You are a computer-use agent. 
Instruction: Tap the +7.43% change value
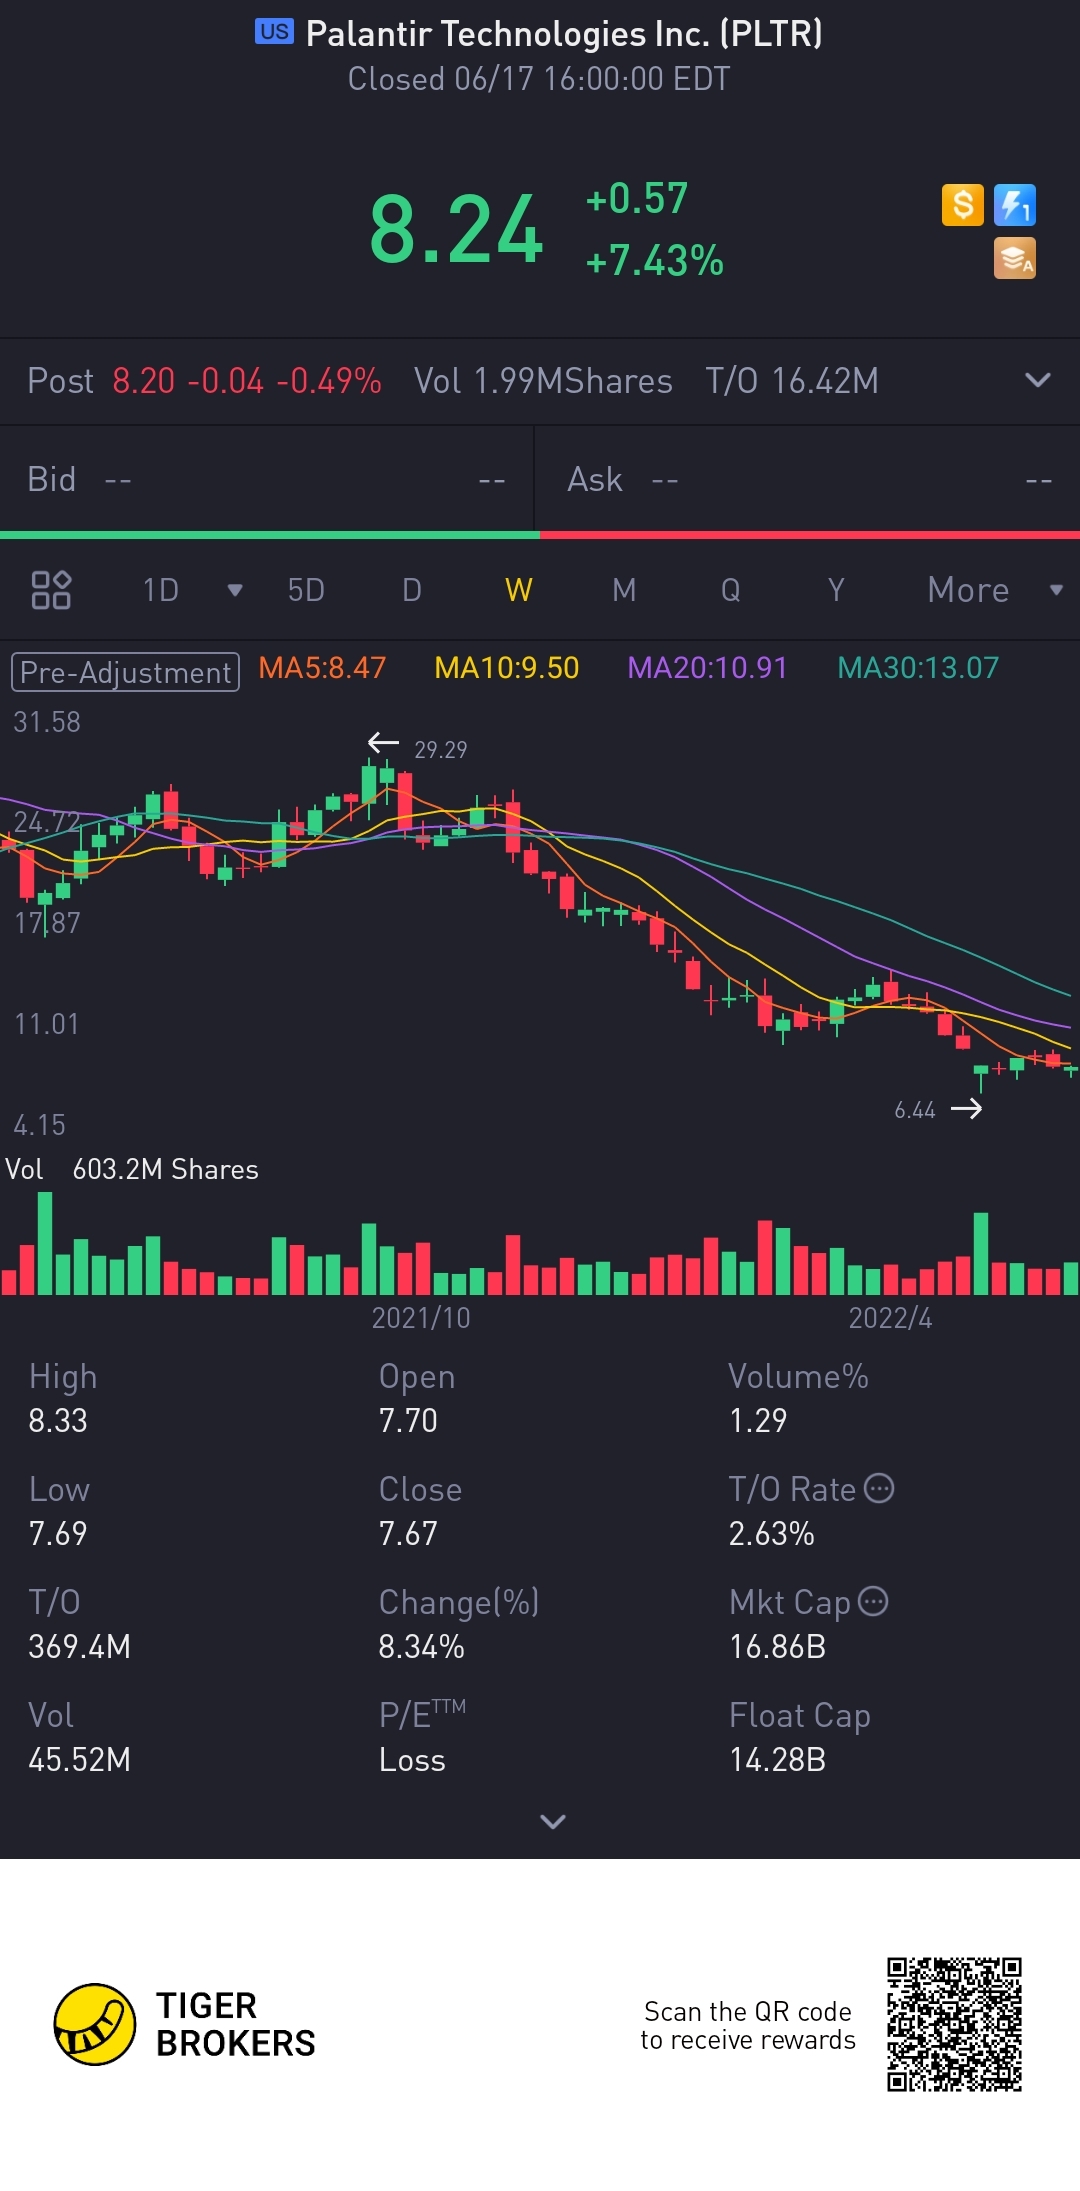[654, 261]
